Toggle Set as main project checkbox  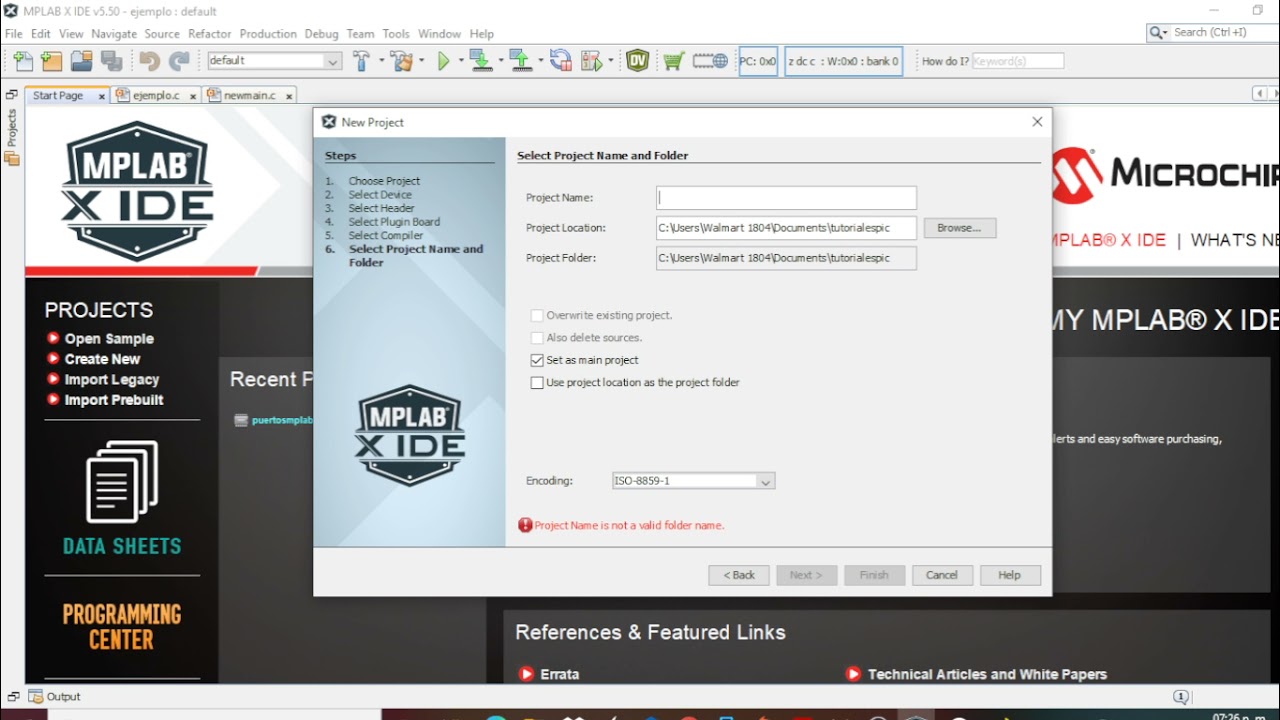pyautogui.click(x=537, y=360)
